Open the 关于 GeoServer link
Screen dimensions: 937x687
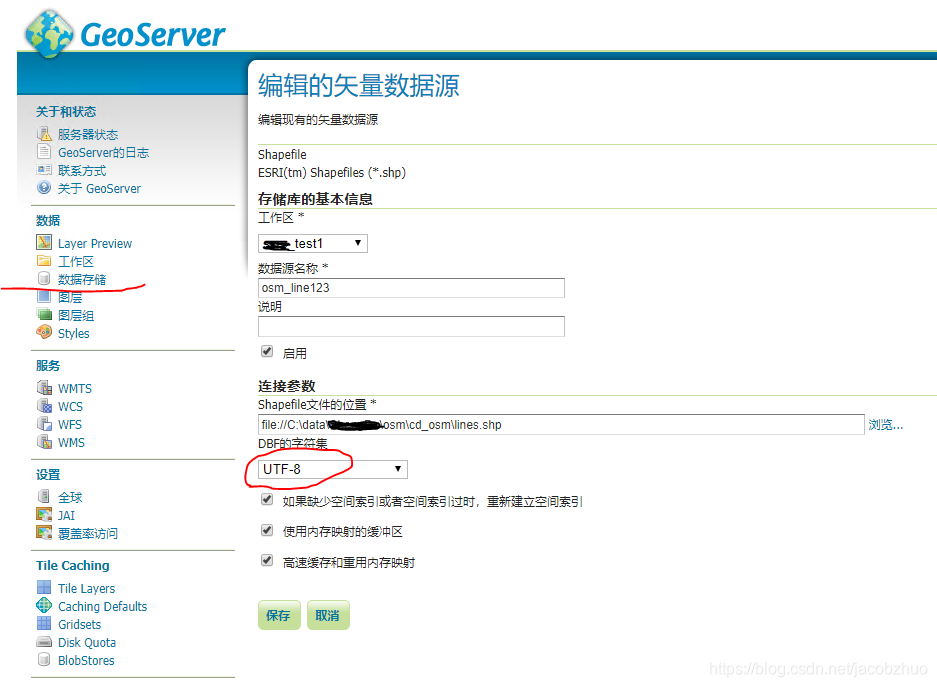(99, 189)
